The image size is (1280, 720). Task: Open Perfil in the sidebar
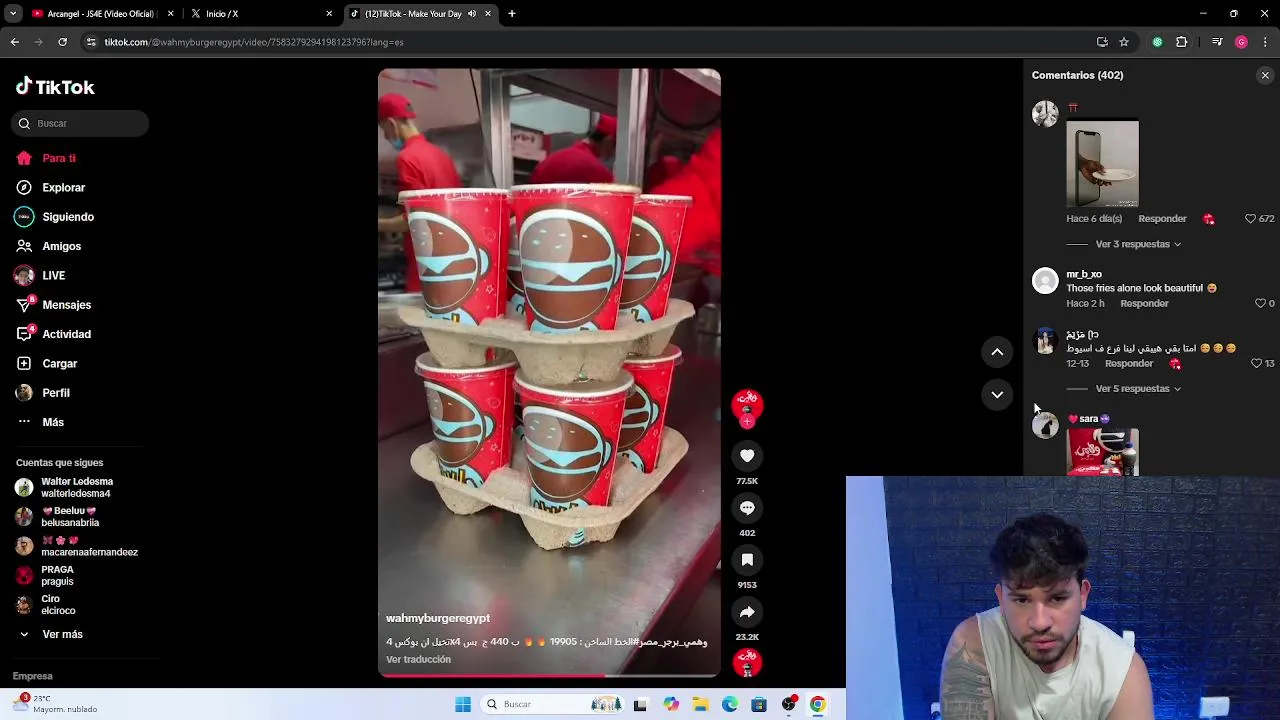pos(55,393)
